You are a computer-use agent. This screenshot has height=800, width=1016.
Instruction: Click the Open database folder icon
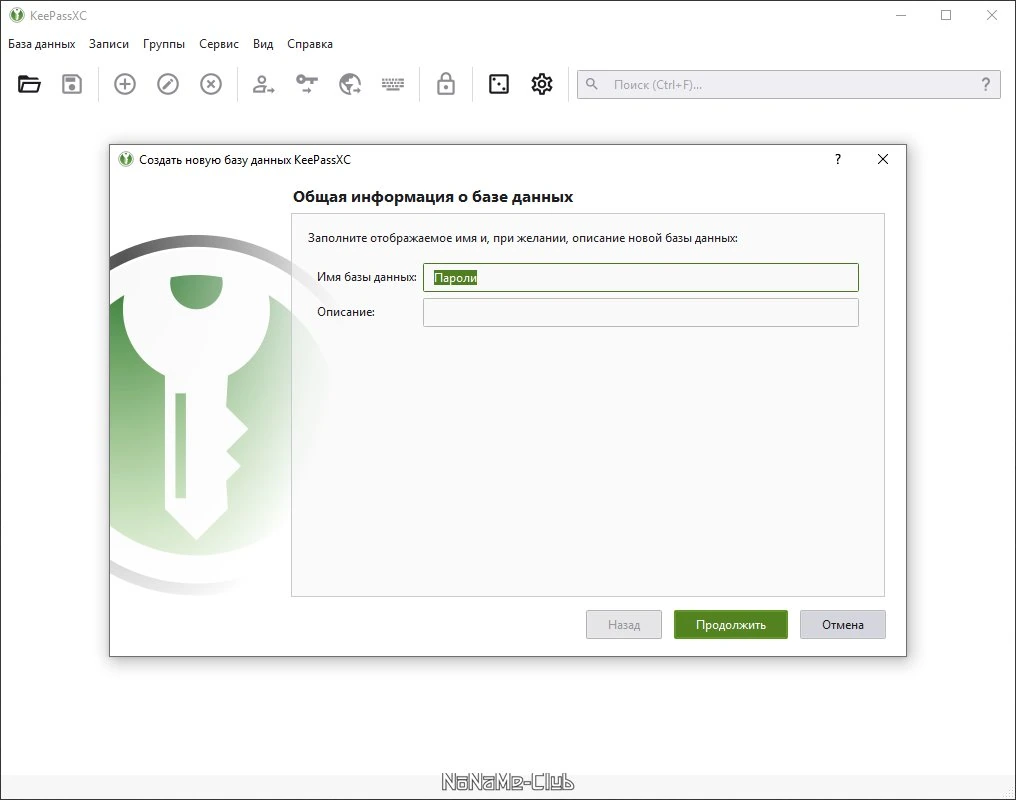click(29, 84)
